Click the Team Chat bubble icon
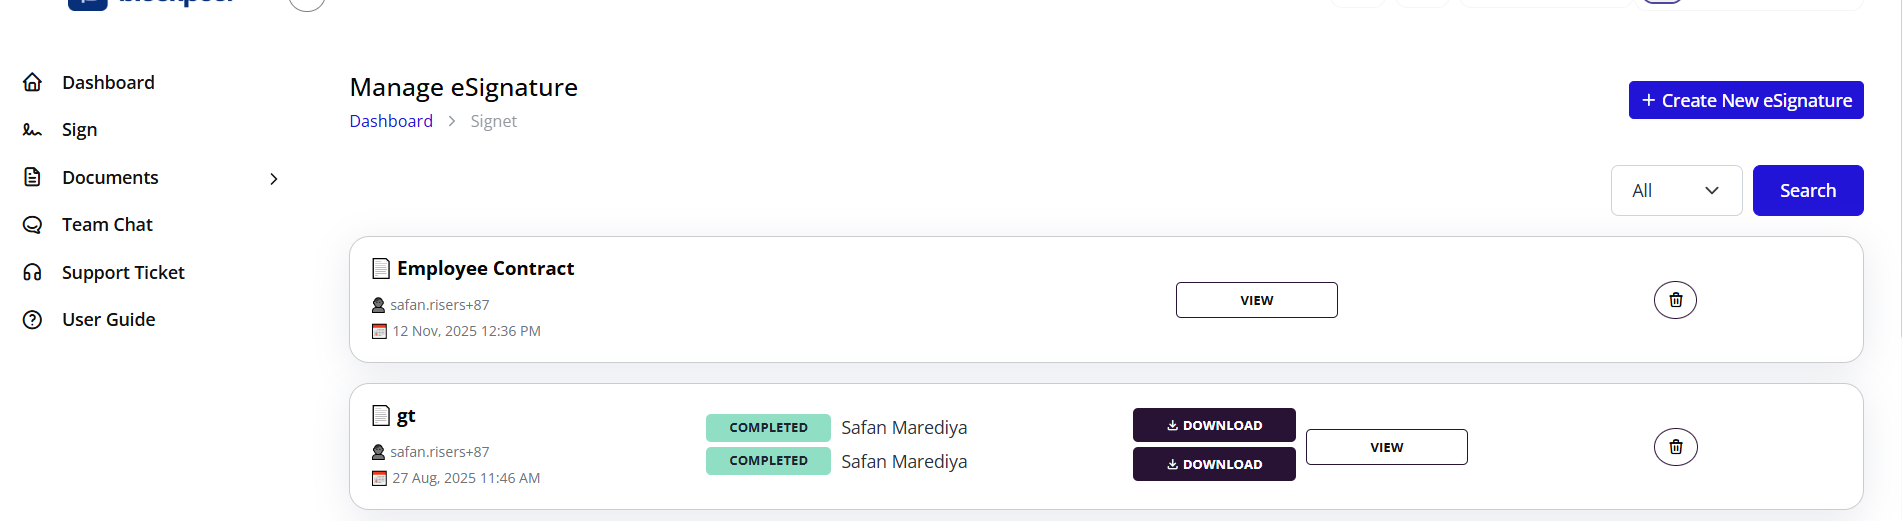The height and width of the screenshot is (521, 1902). [x=32, y=225]
